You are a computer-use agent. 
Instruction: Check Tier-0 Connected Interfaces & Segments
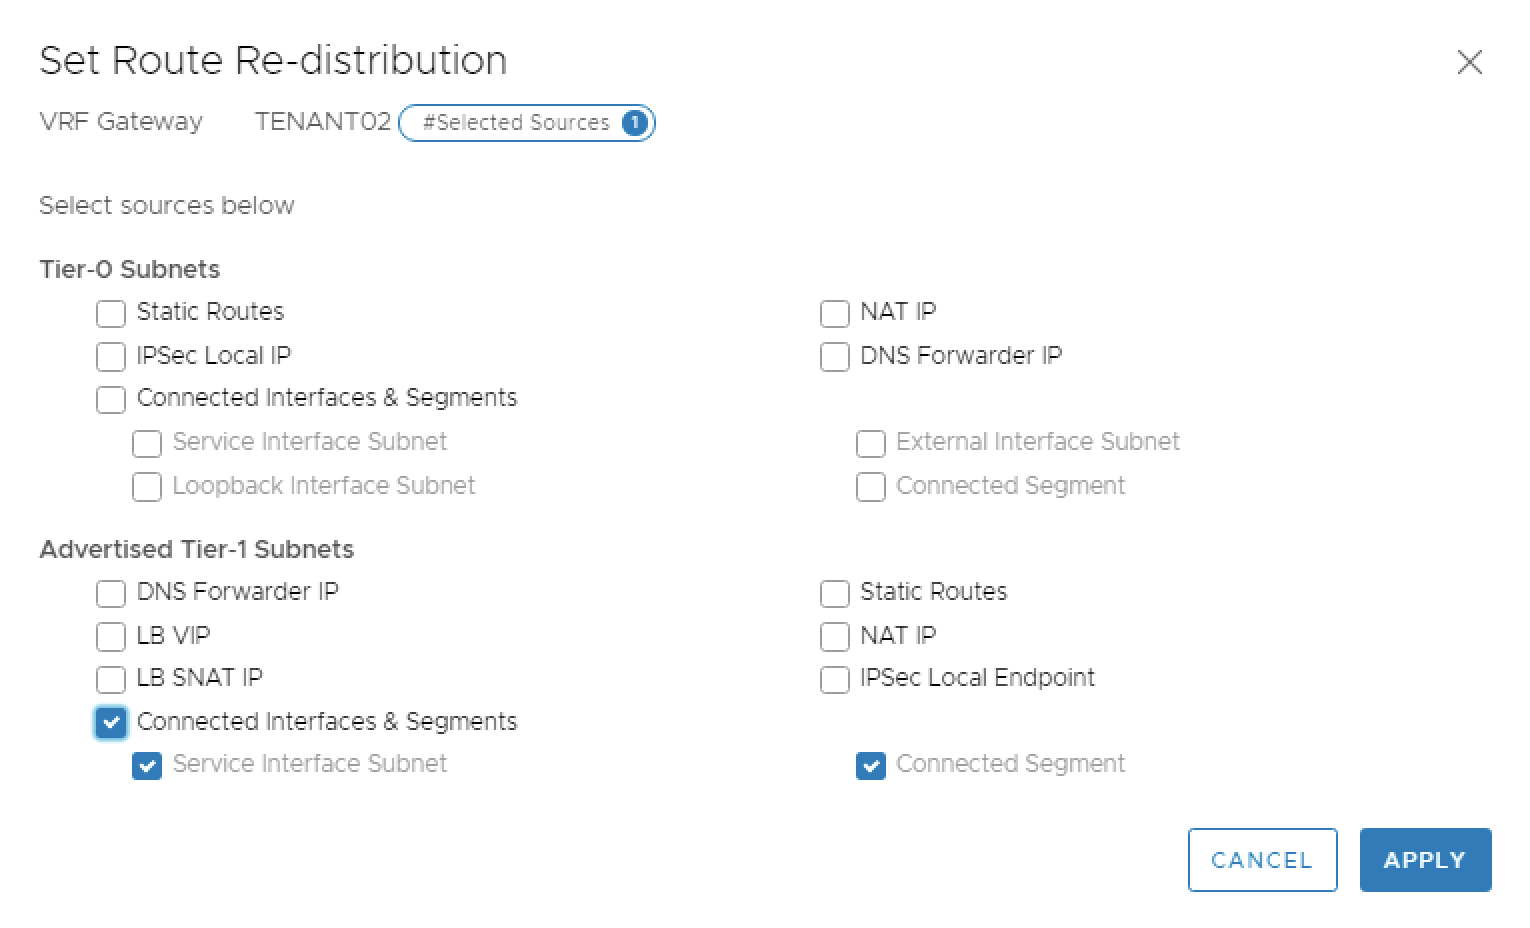111,399
